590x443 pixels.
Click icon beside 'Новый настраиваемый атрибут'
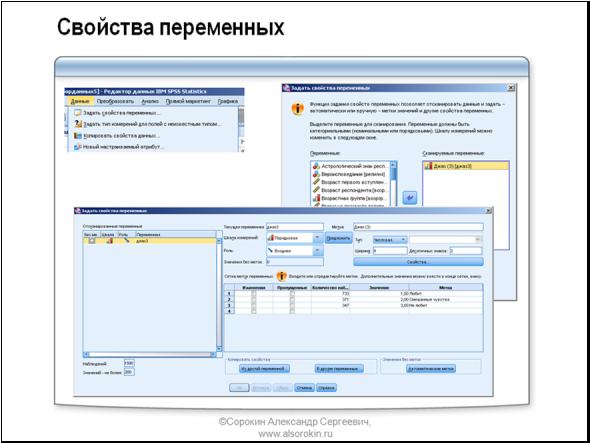[x=78, y=147]
